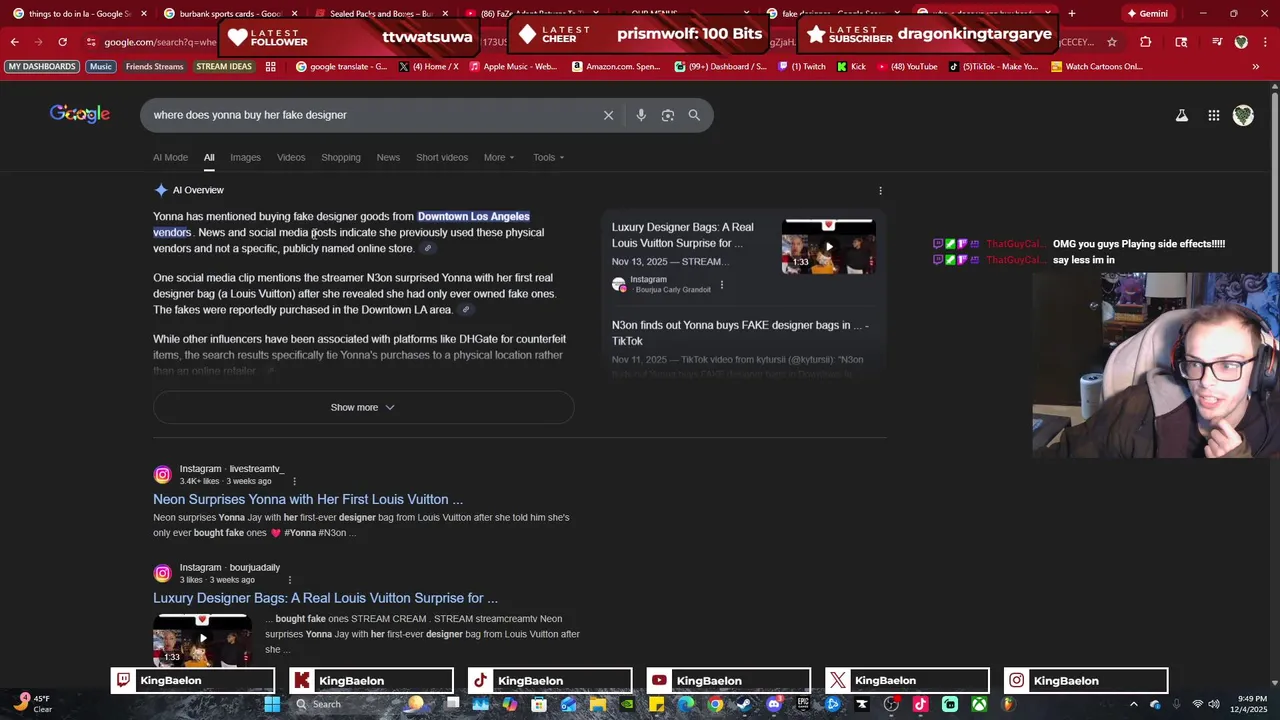Open options for the Bourjua Carly Grandoit result

tap(722, 285)
